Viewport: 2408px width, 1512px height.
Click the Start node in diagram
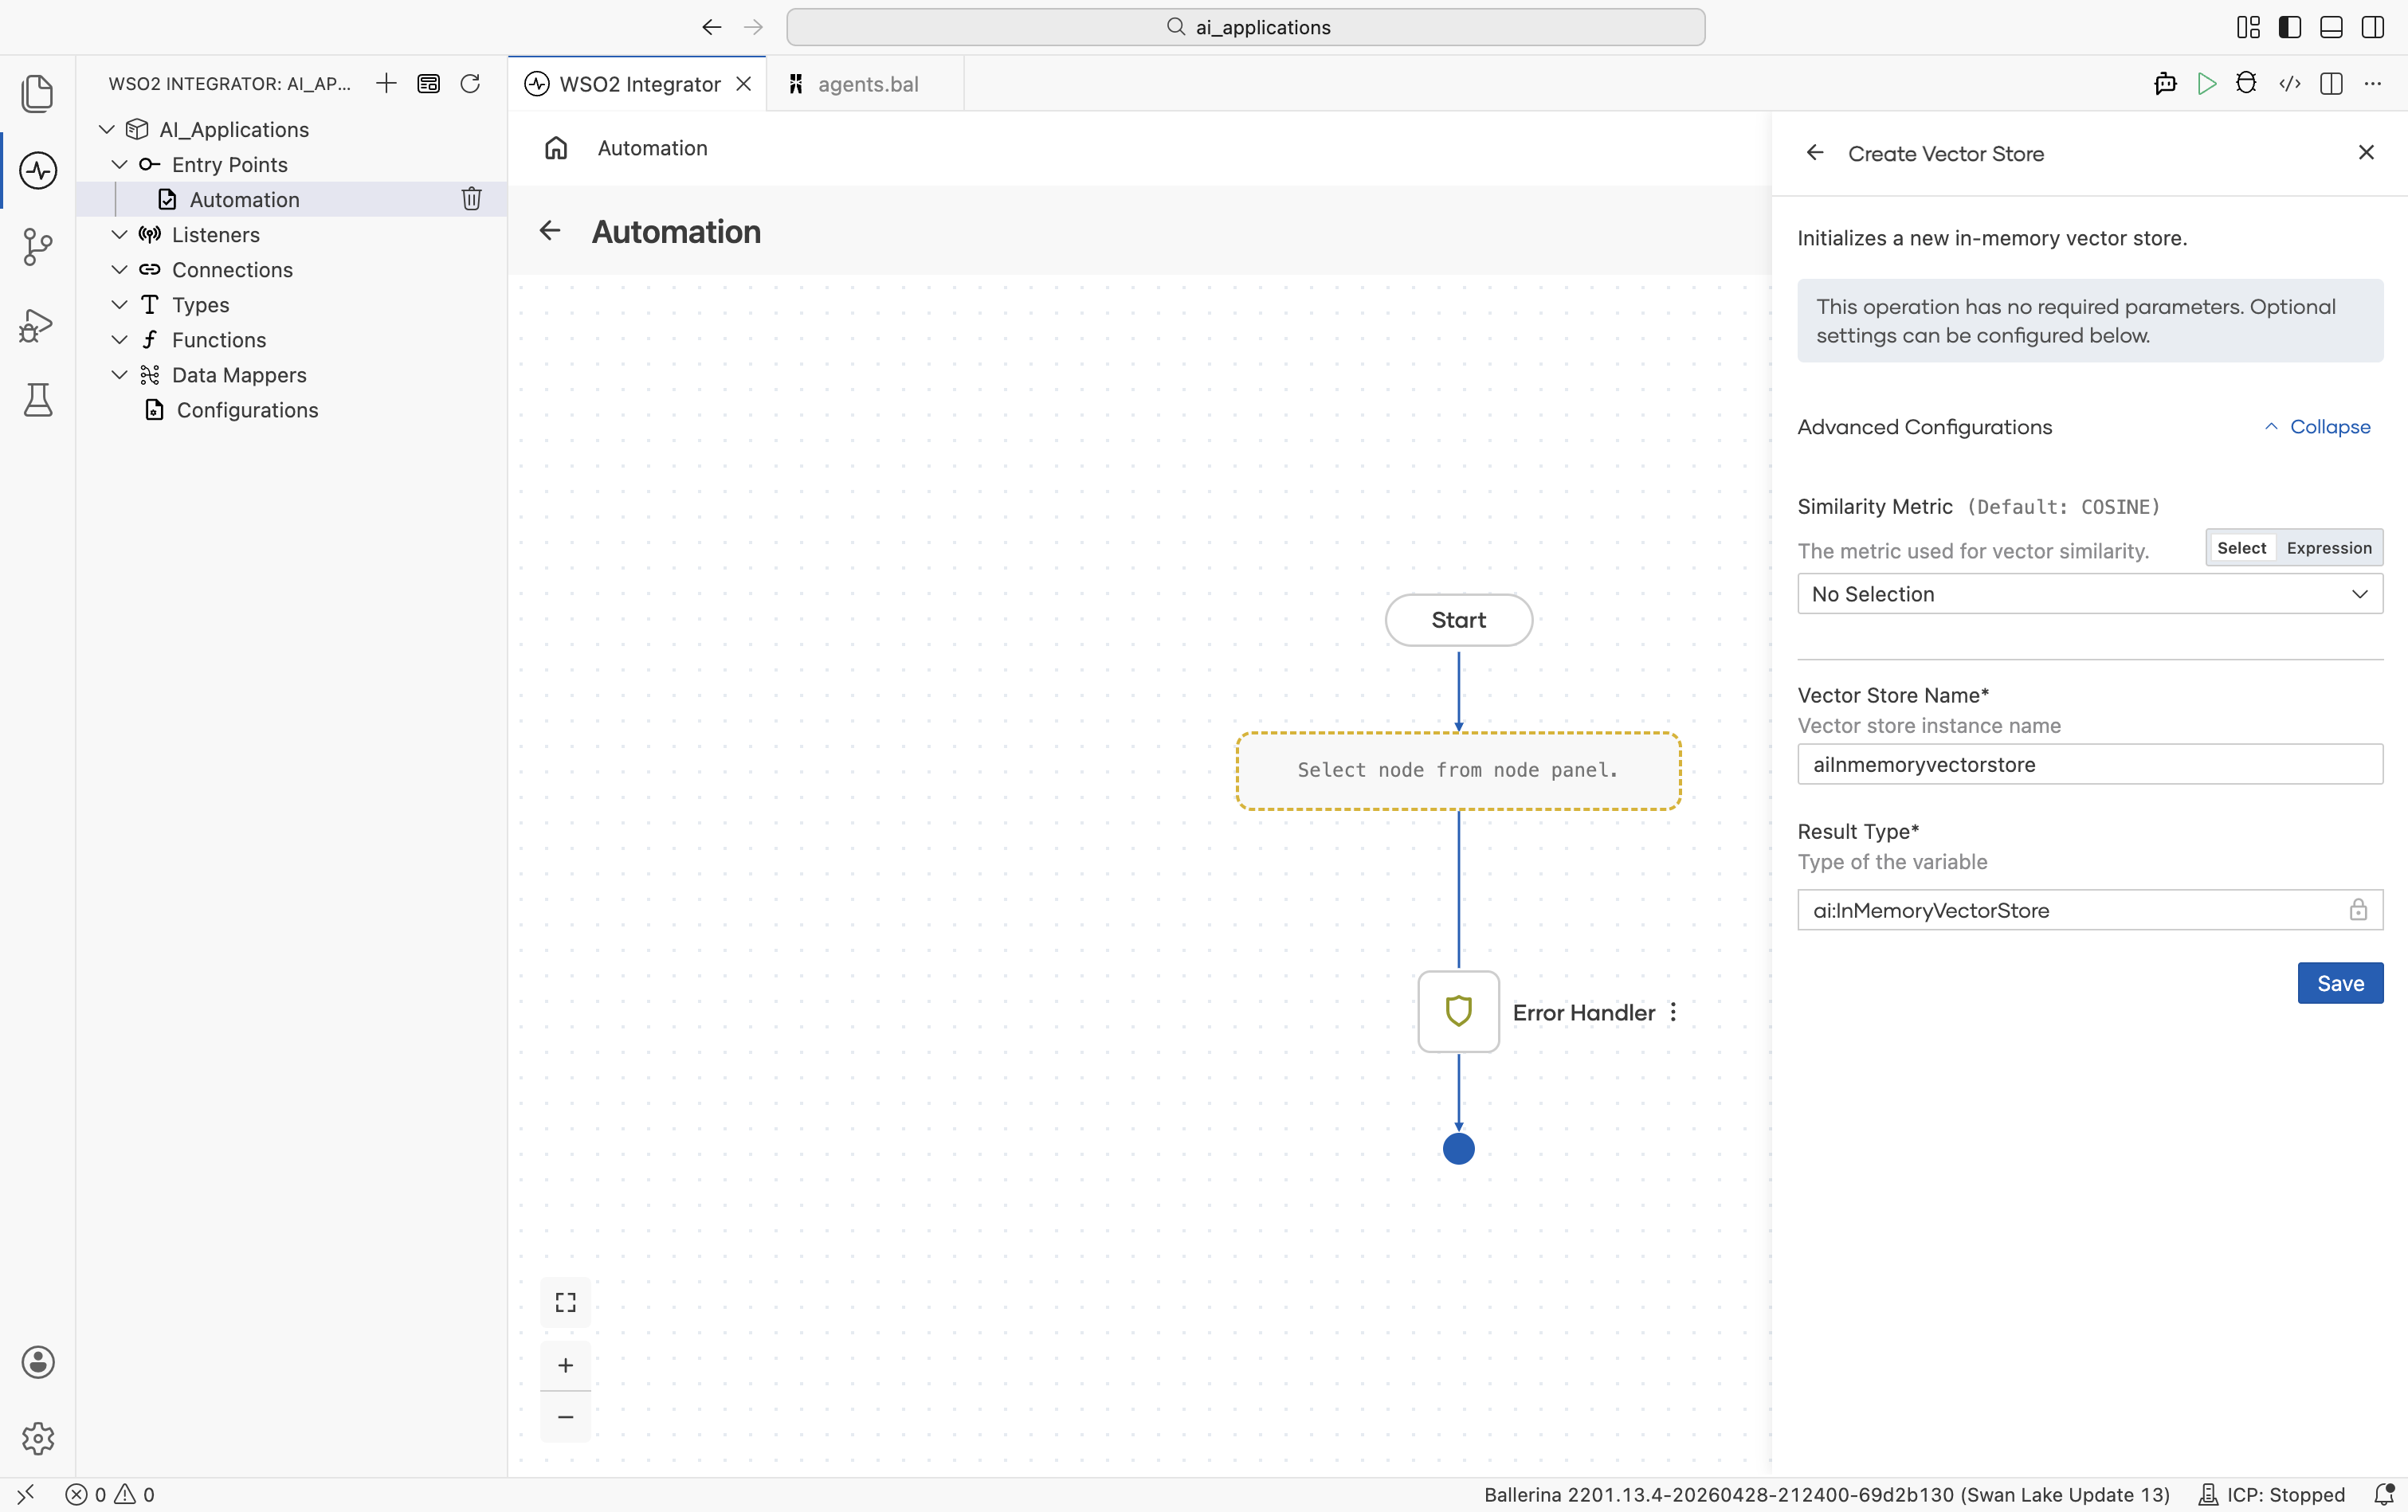click(1459, 620)
